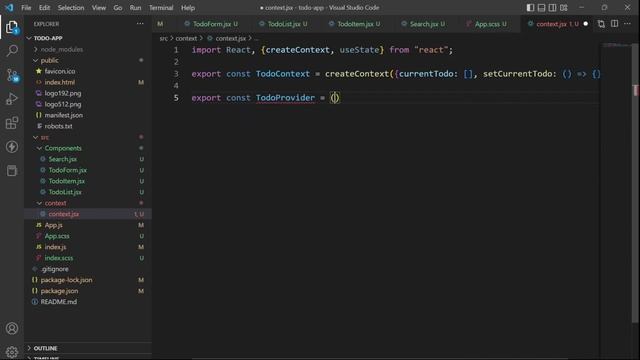Switch to the TodoForm.jsx tab
The image size is (640, 360).
(211, 24)
